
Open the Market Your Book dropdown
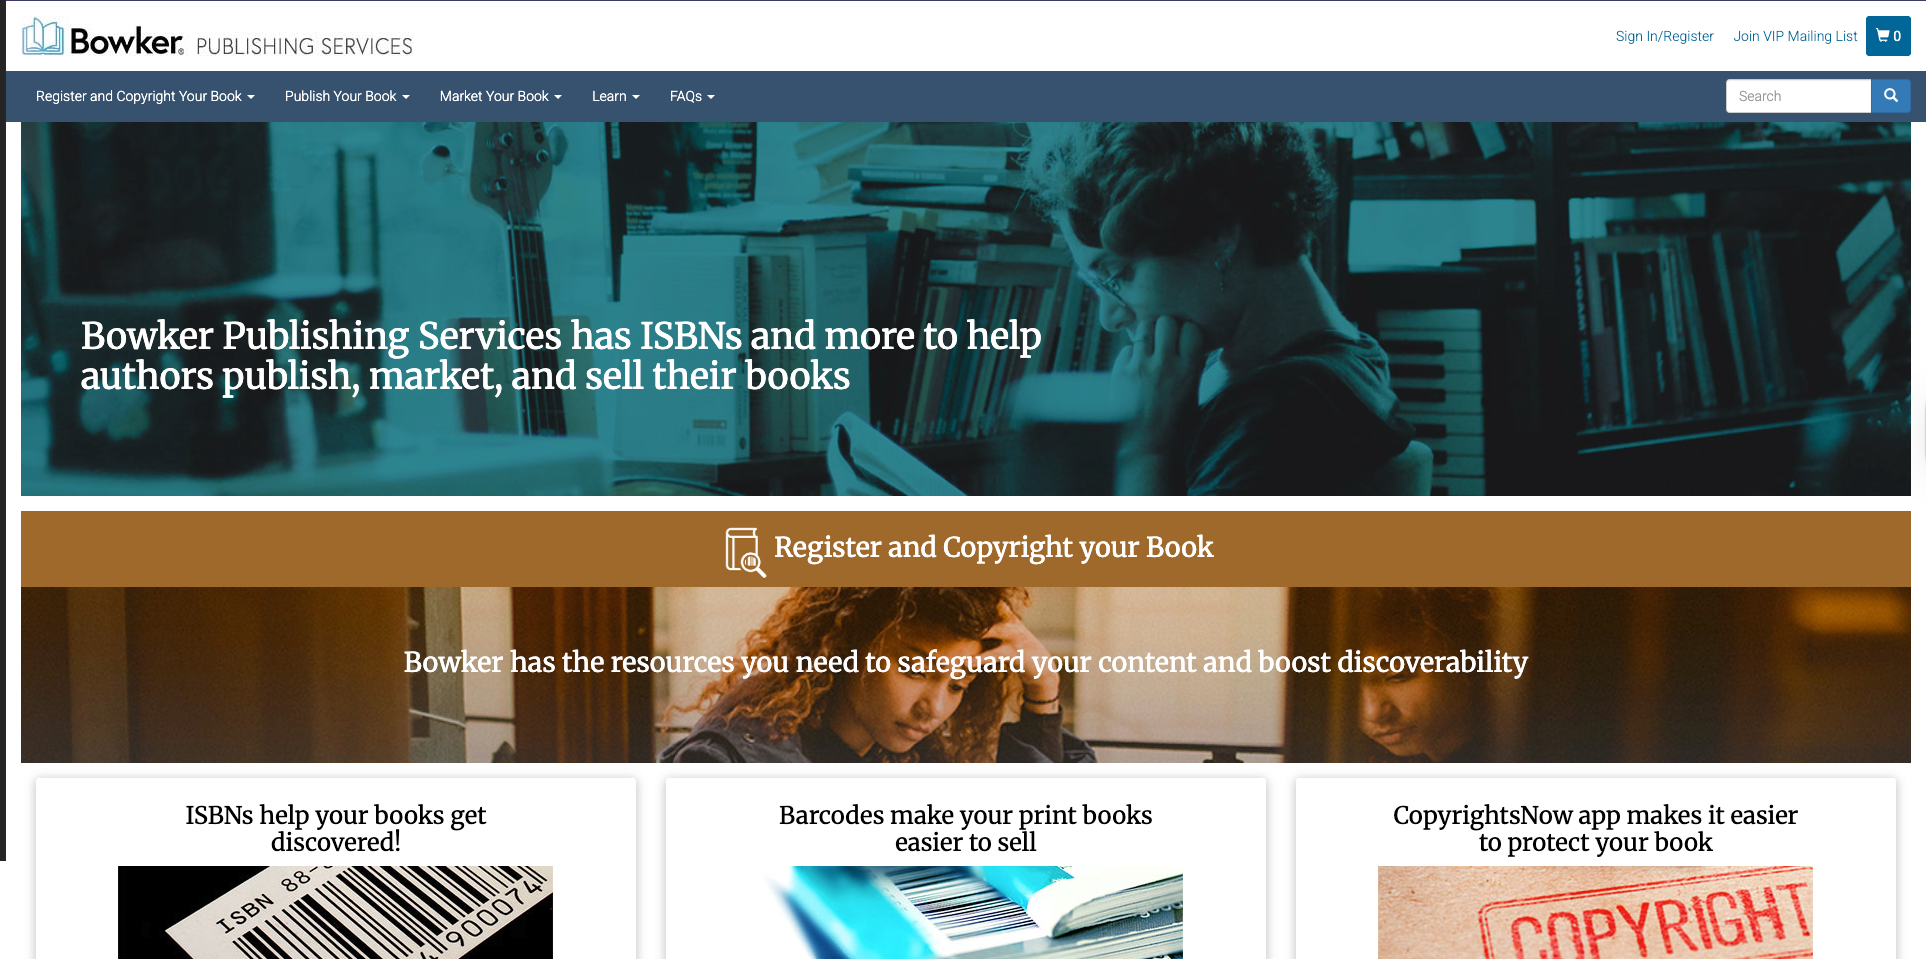(500, 96)
